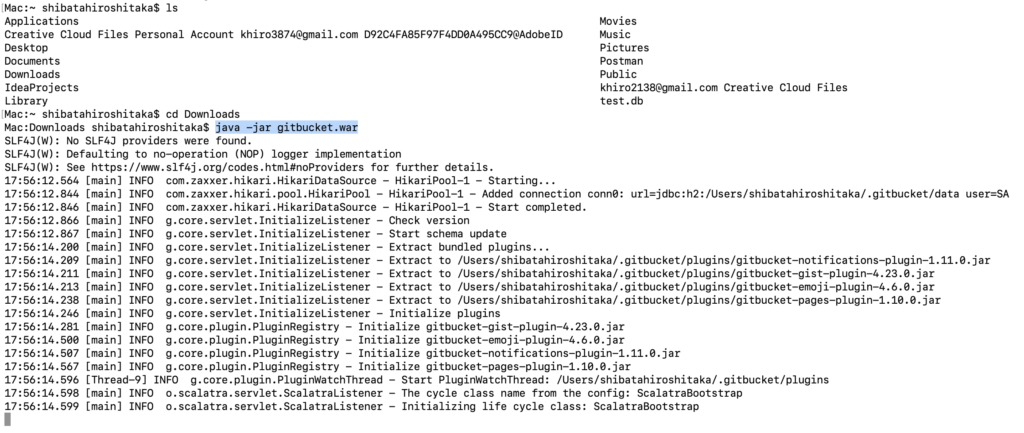
Task: Click the Pictures folder name
Action: pyautogui.click(x=624, y=48)
